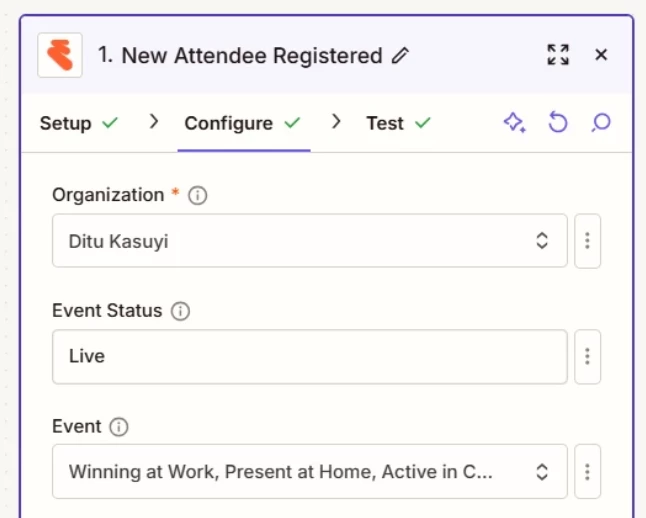This screenshot has height=518, width=646.
Task: Open Event field three-dot options menu
Action: pyautogui.click(x=588, y=472)
